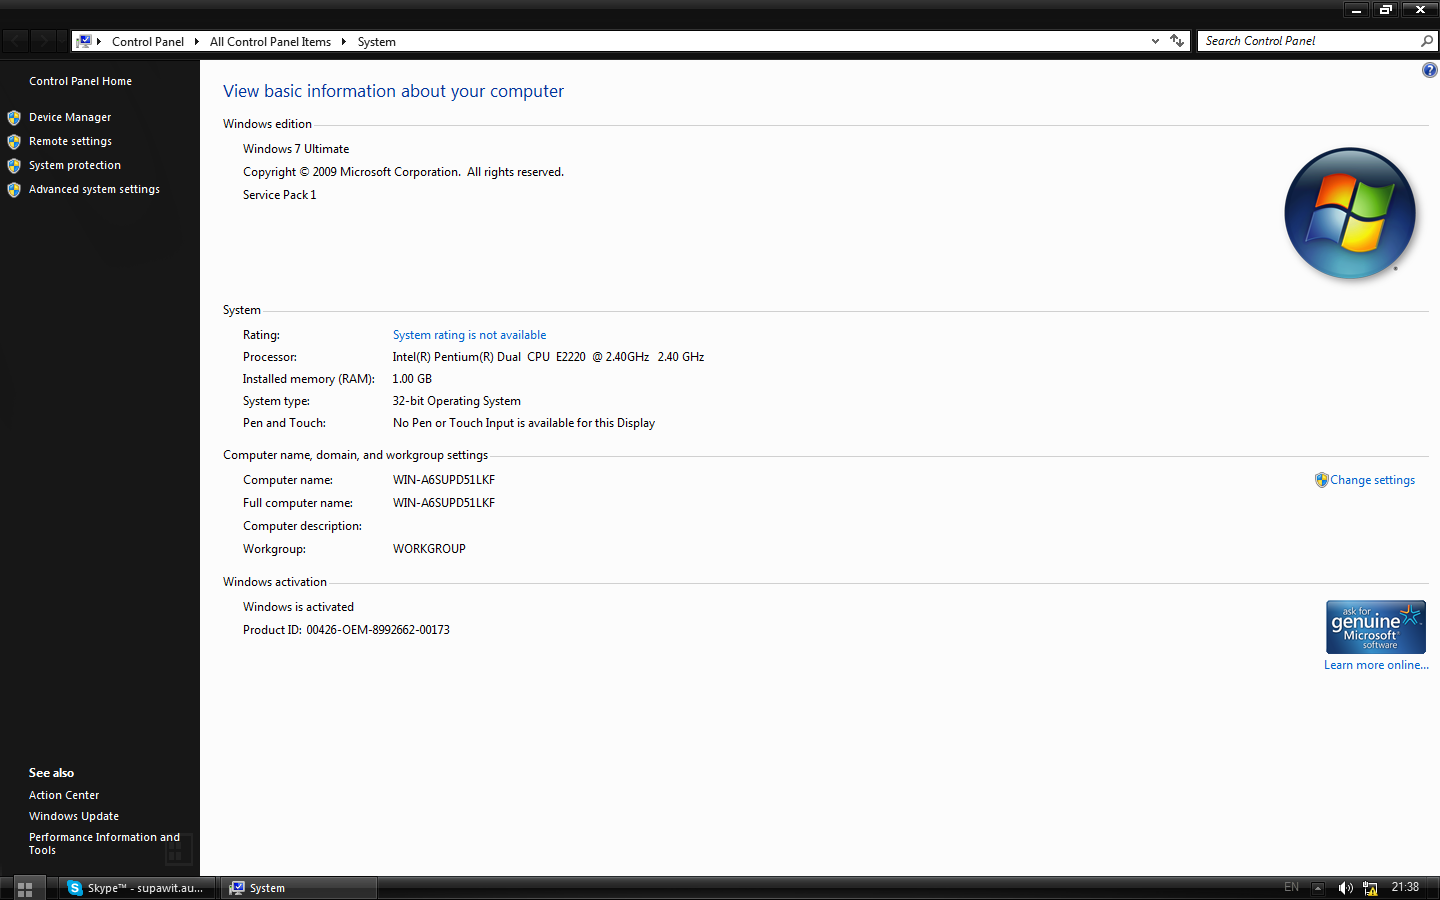Click the 'View basic information about your computer' heading
The height and width of the screenshot is (900, 1440).
(x=393, y=91)
